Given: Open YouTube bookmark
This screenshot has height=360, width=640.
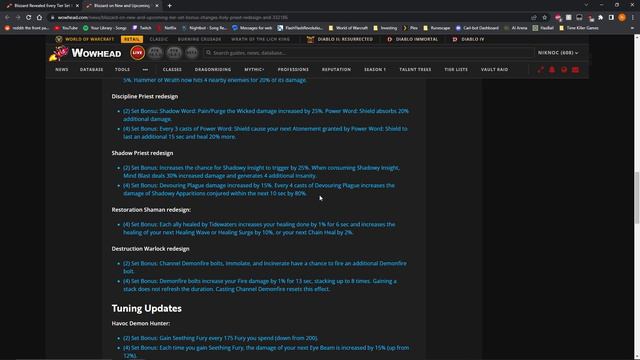Looking at the screenshot, I should tap(66, 28).
